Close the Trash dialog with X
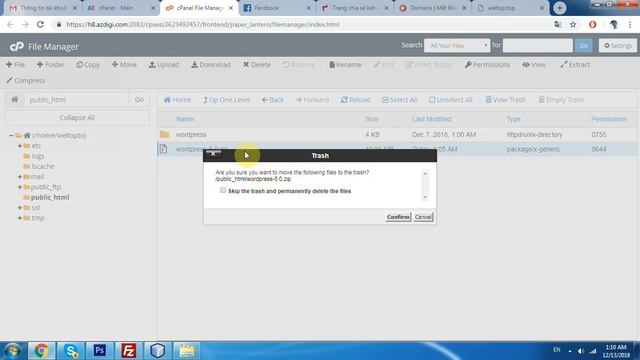This screenshot has height=360, width=640. click(x=213, y=154)
